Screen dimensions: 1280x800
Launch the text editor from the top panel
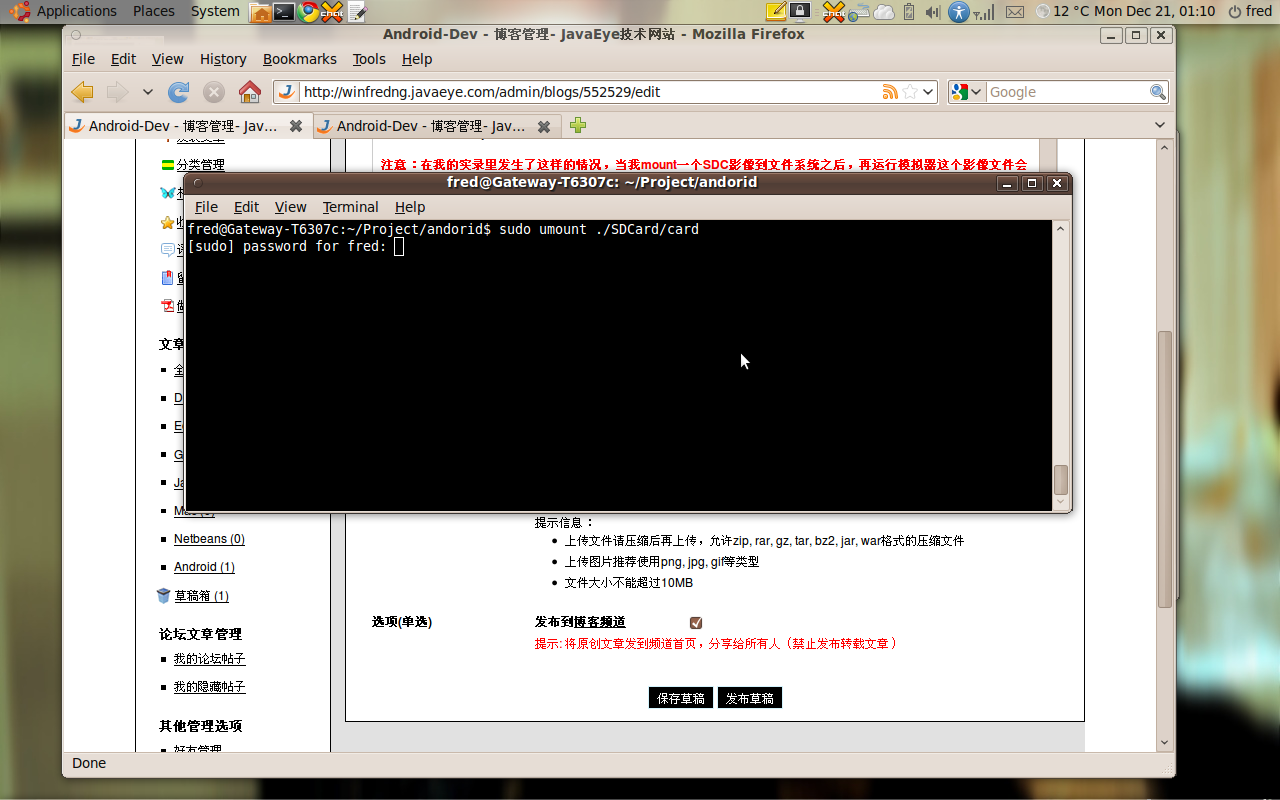357,12
